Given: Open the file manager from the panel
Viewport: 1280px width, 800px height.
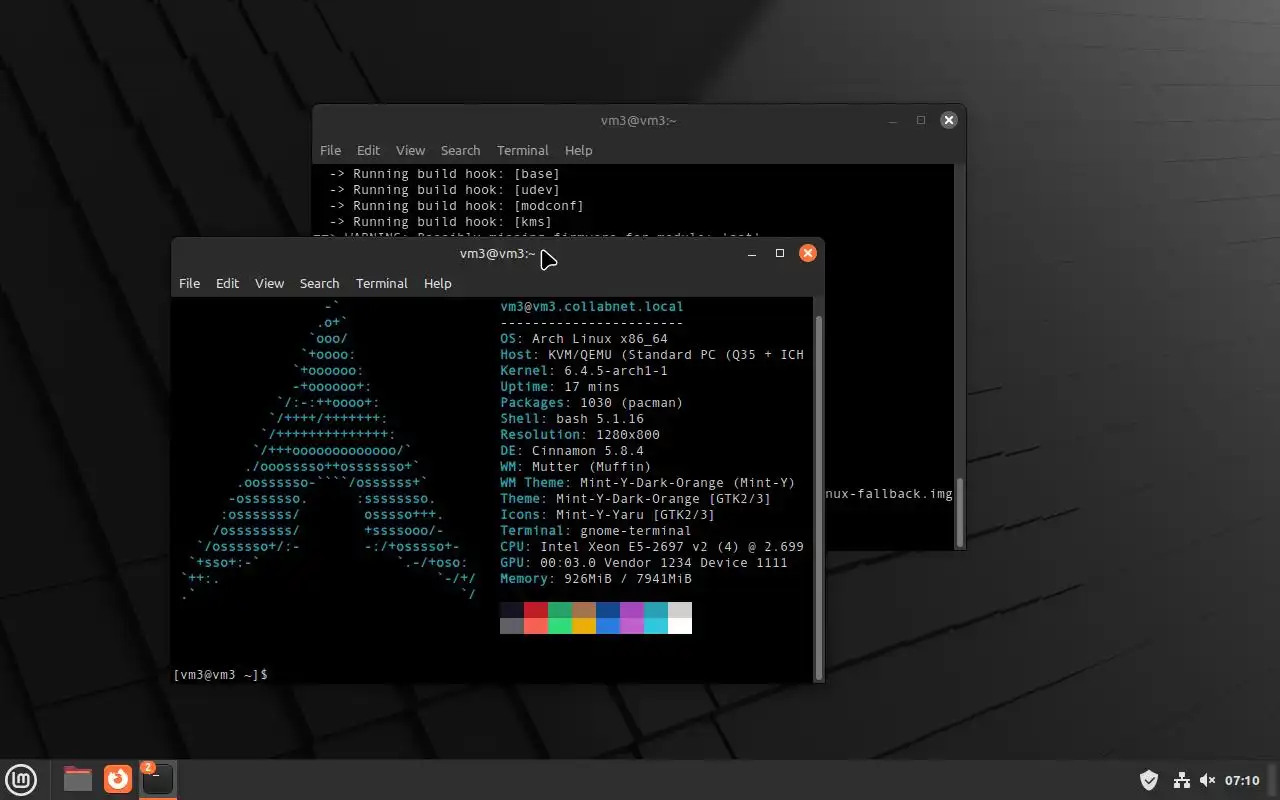Looking at the screenshot, I should (x=78, y=779).
